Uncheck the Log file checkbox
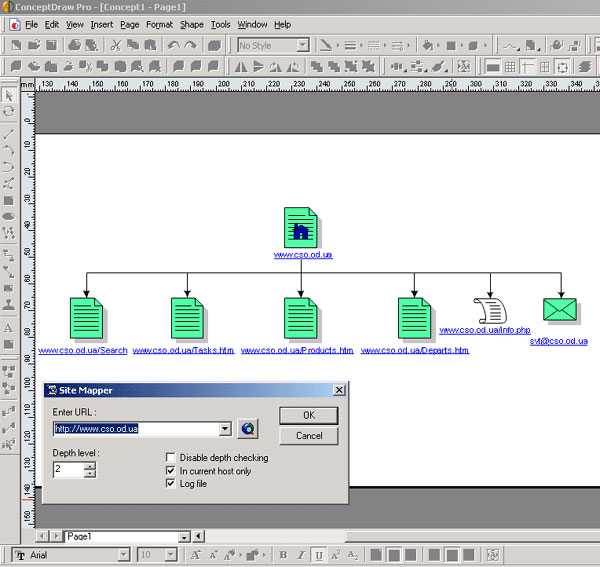600x567 pixels. coord(171,484)
